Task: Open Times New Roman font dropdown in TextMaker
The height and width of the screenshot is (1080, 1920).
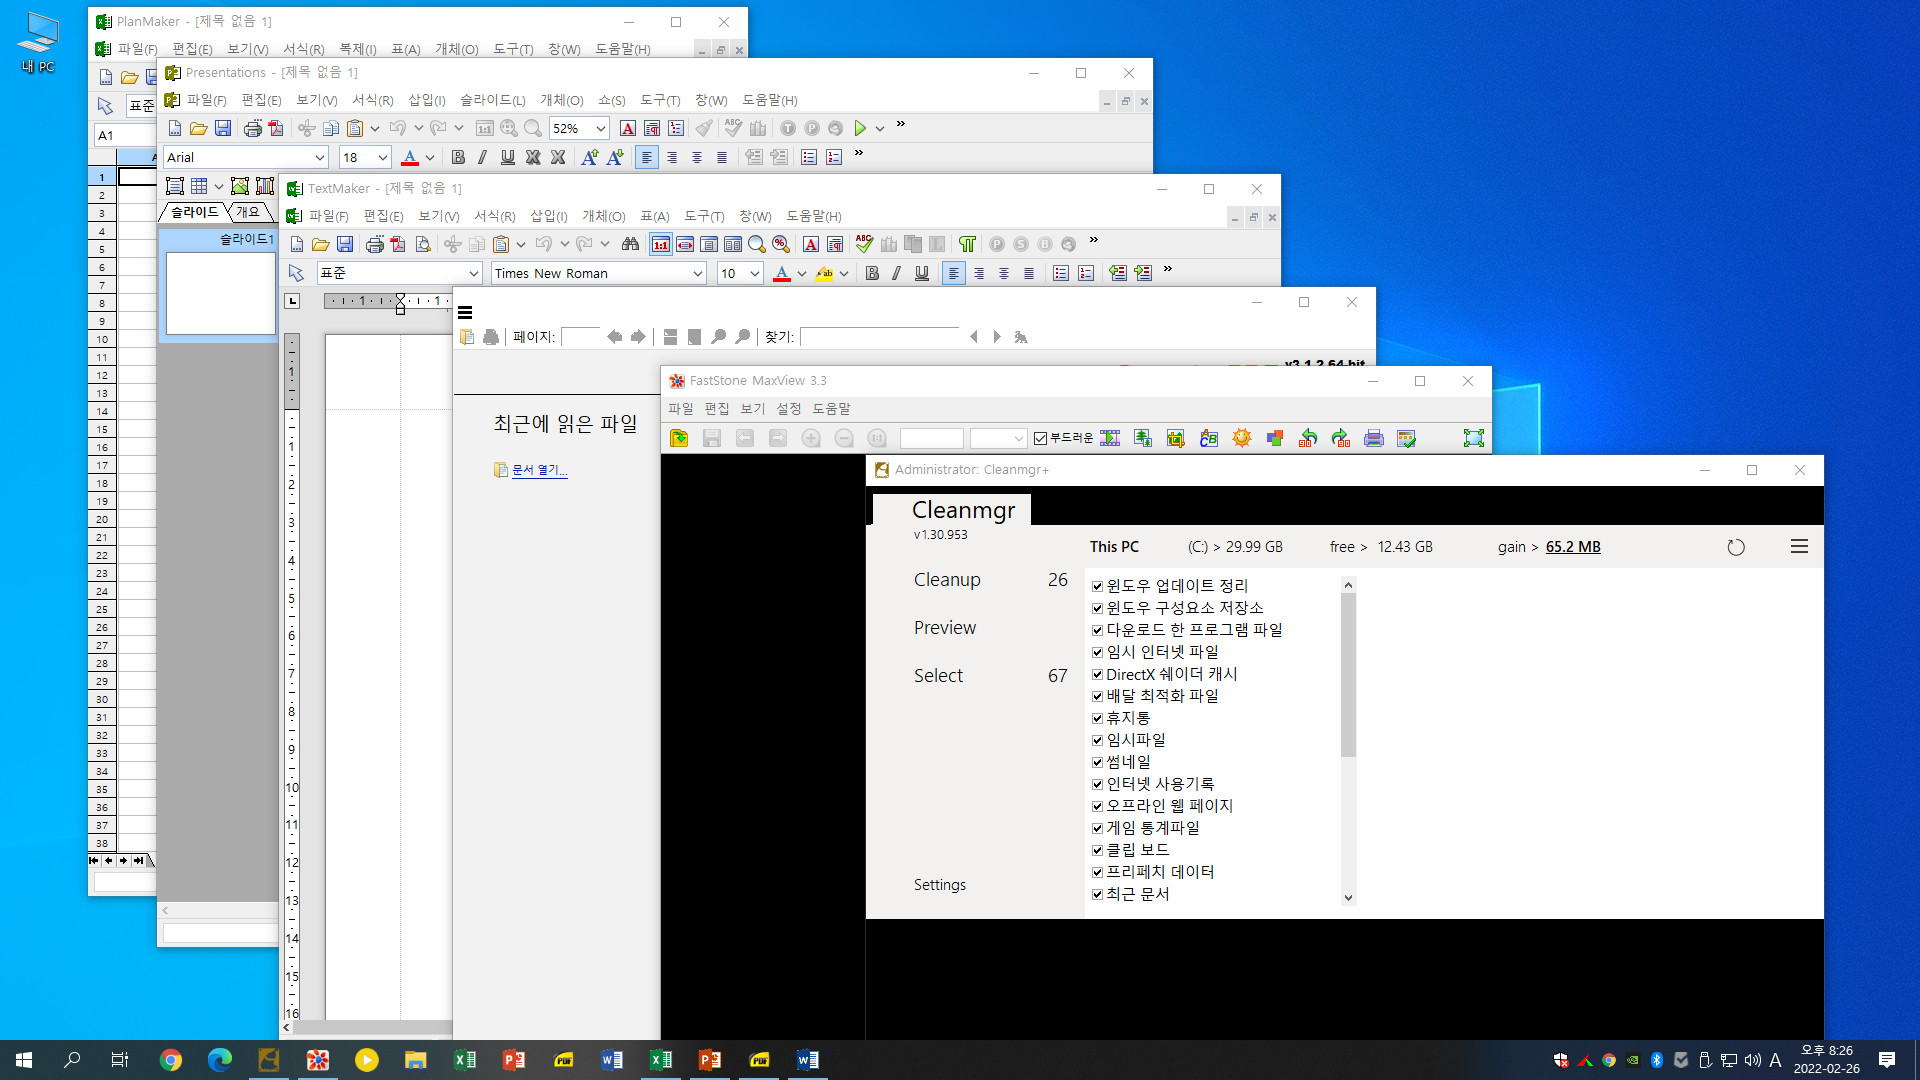Action: tap(697, 273)
